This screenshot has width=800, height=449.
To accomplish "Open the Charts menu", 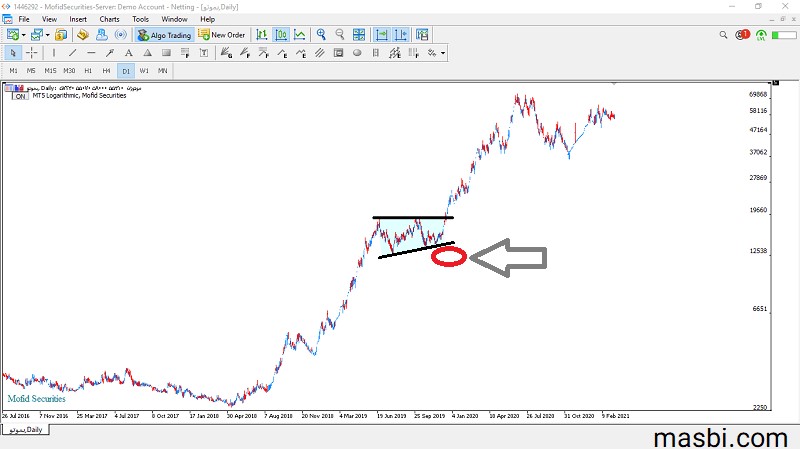I will tap(109, 19).
